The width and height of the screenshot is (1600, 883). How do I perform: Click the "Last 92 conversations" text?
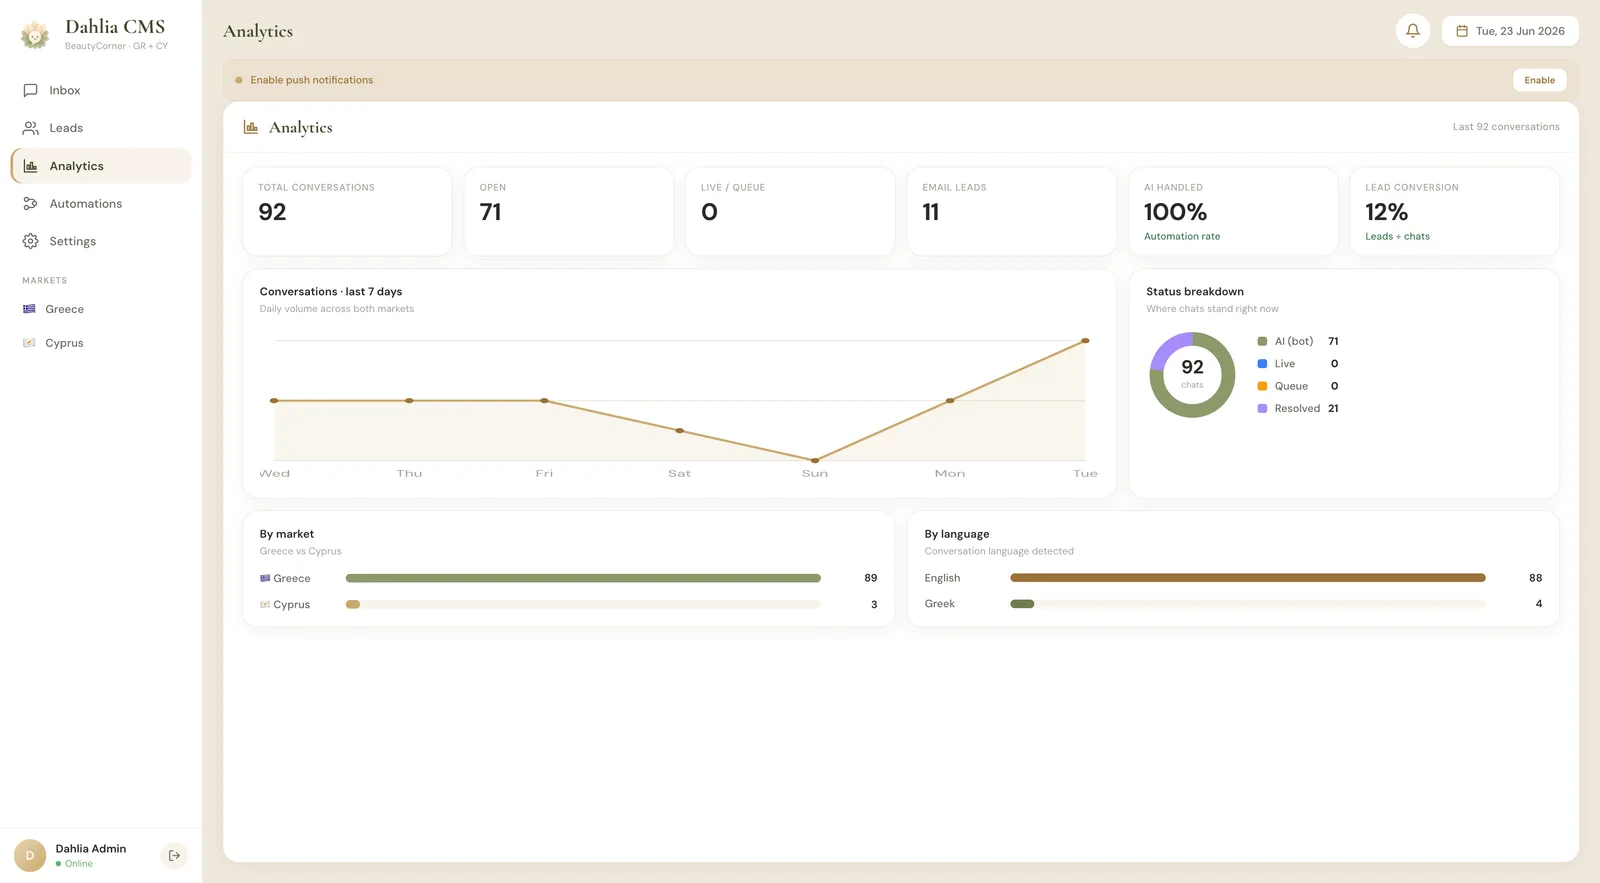[1506, 127]
